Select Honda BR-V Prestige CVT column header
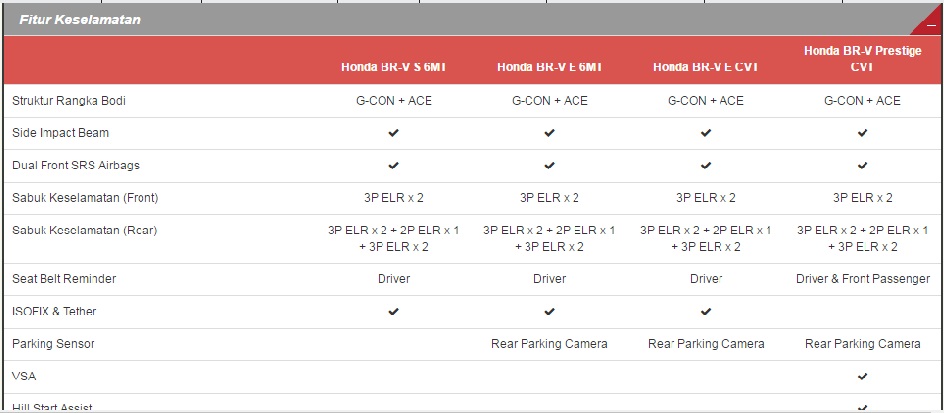 862,58
